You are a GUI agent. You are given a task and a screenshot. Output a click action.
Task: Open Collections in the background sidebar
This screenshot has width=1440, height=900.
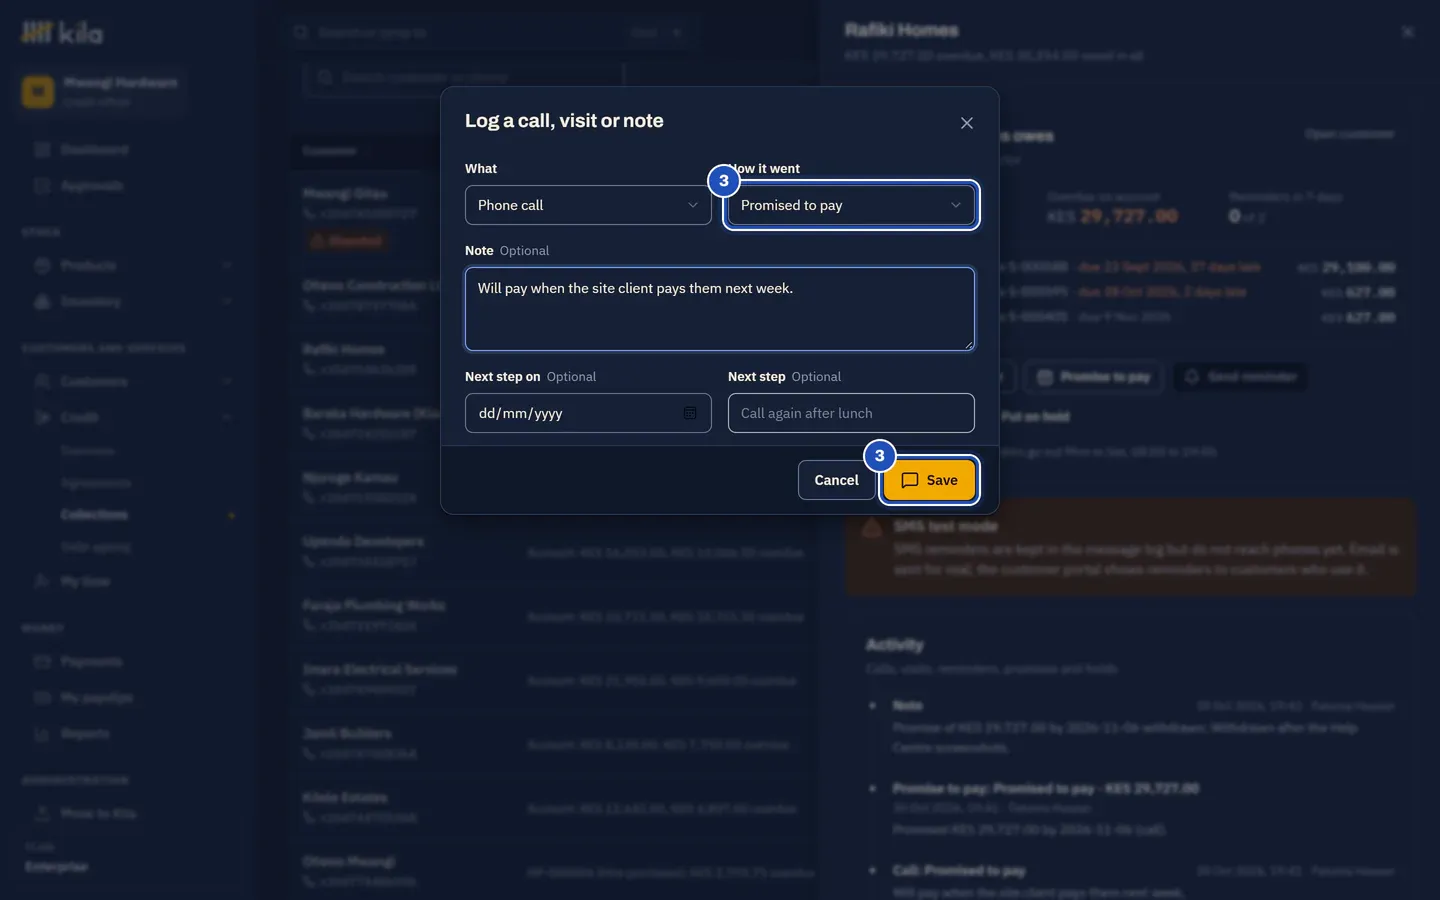[94, 514]
